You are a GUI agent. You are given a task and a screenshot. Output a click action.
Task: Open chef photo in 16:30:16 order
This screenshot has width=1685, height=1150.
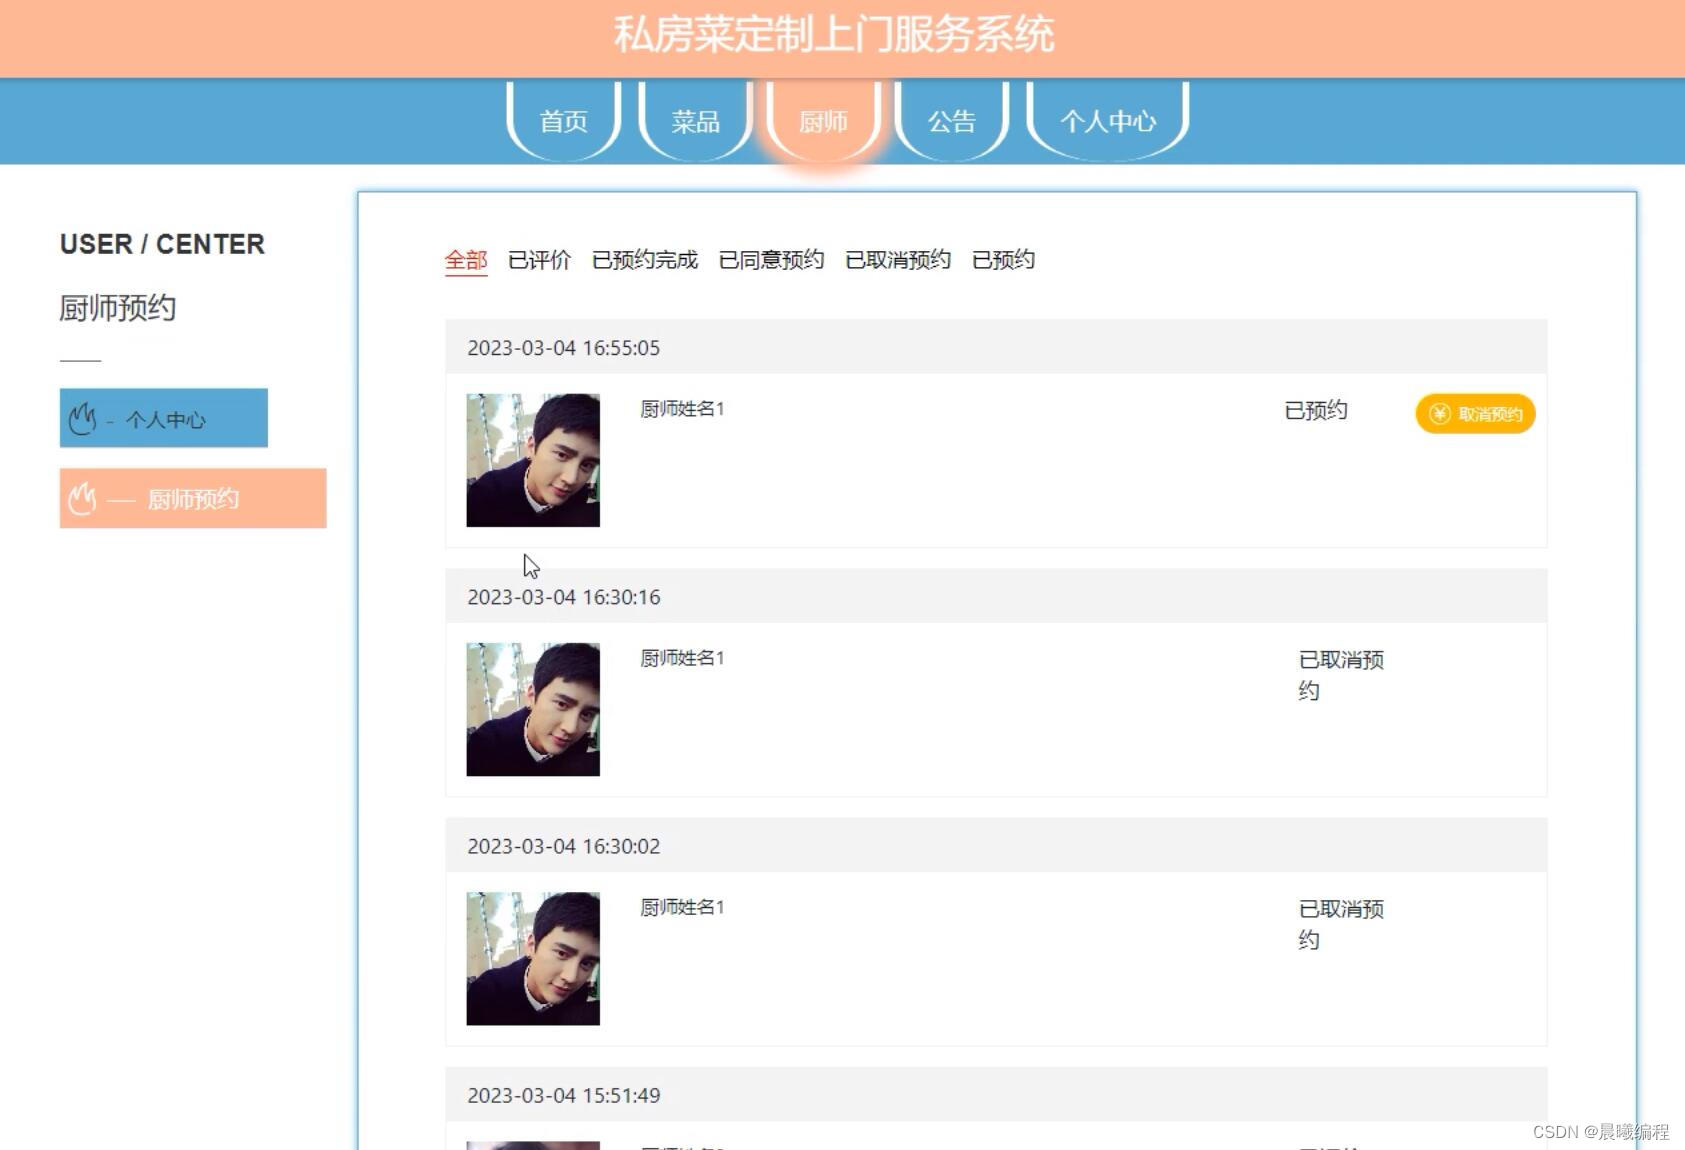[533, 709]
